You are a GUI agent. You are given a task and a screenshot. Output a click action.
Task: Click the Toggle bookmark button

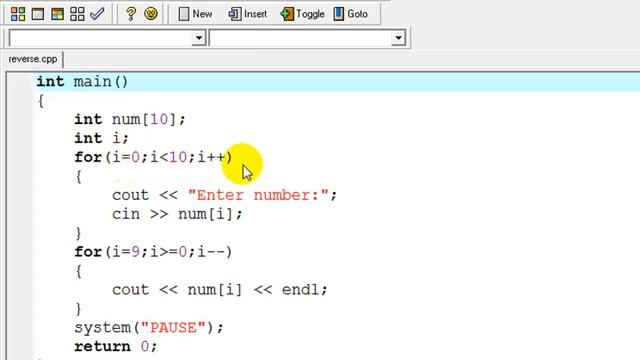click(x=302, y=14)
